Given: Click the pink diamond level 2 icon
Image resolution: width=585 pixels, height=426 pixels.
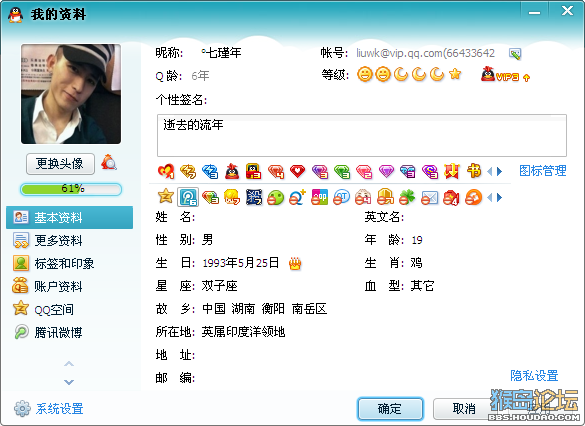Looking at the screenshot, I should click(x=364, y=171).
